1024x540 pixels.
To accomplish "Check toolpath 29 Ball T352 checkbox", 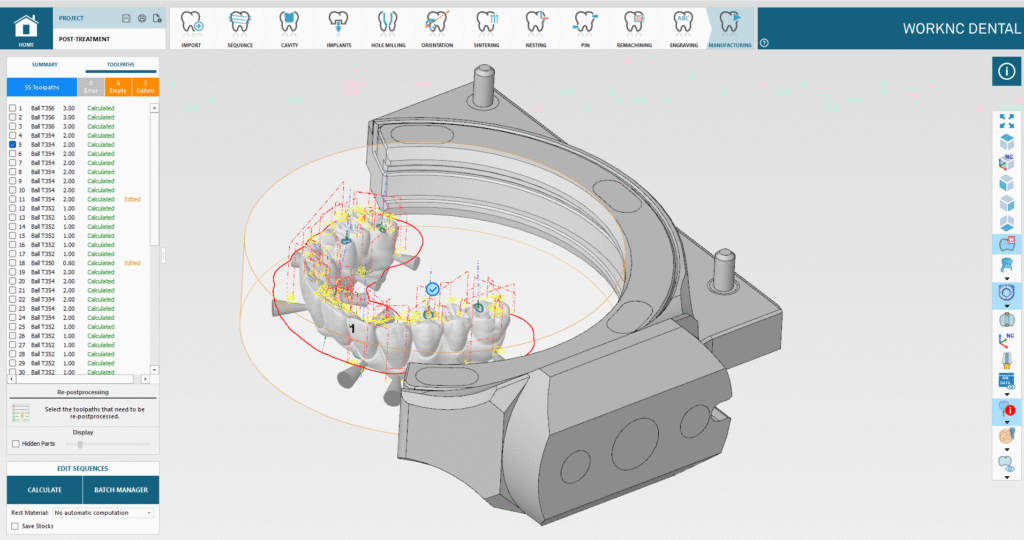I will [x=12, y=363].
